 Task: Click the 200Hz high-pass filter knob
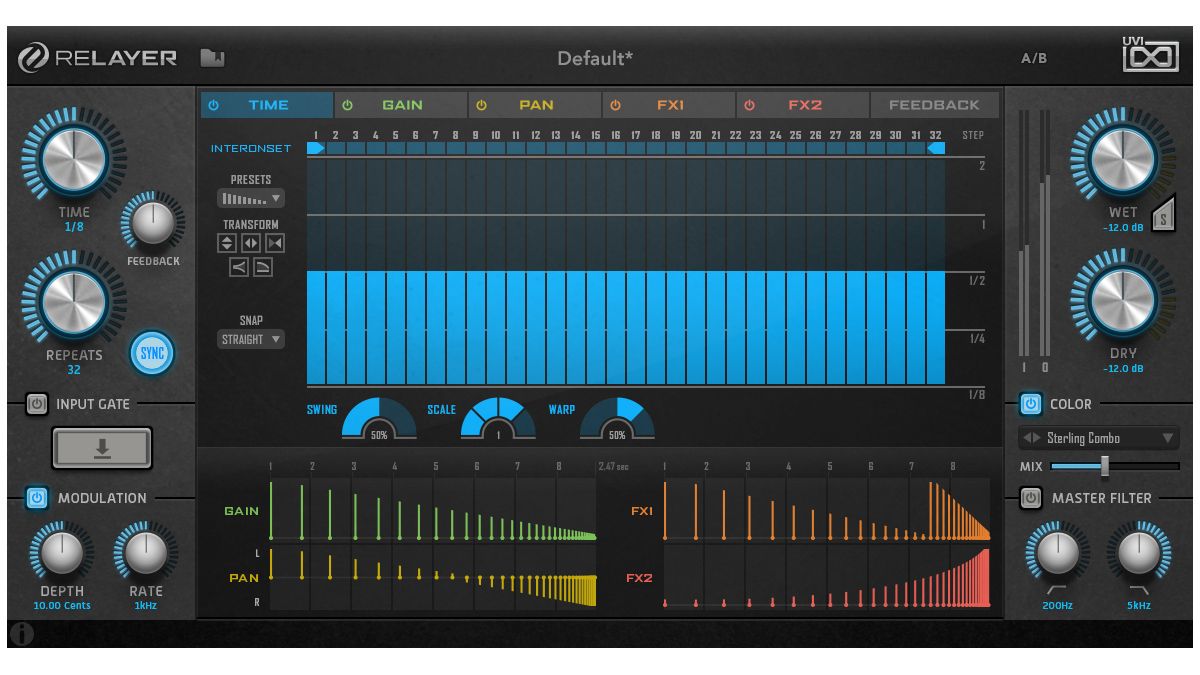pos(1057,552)
